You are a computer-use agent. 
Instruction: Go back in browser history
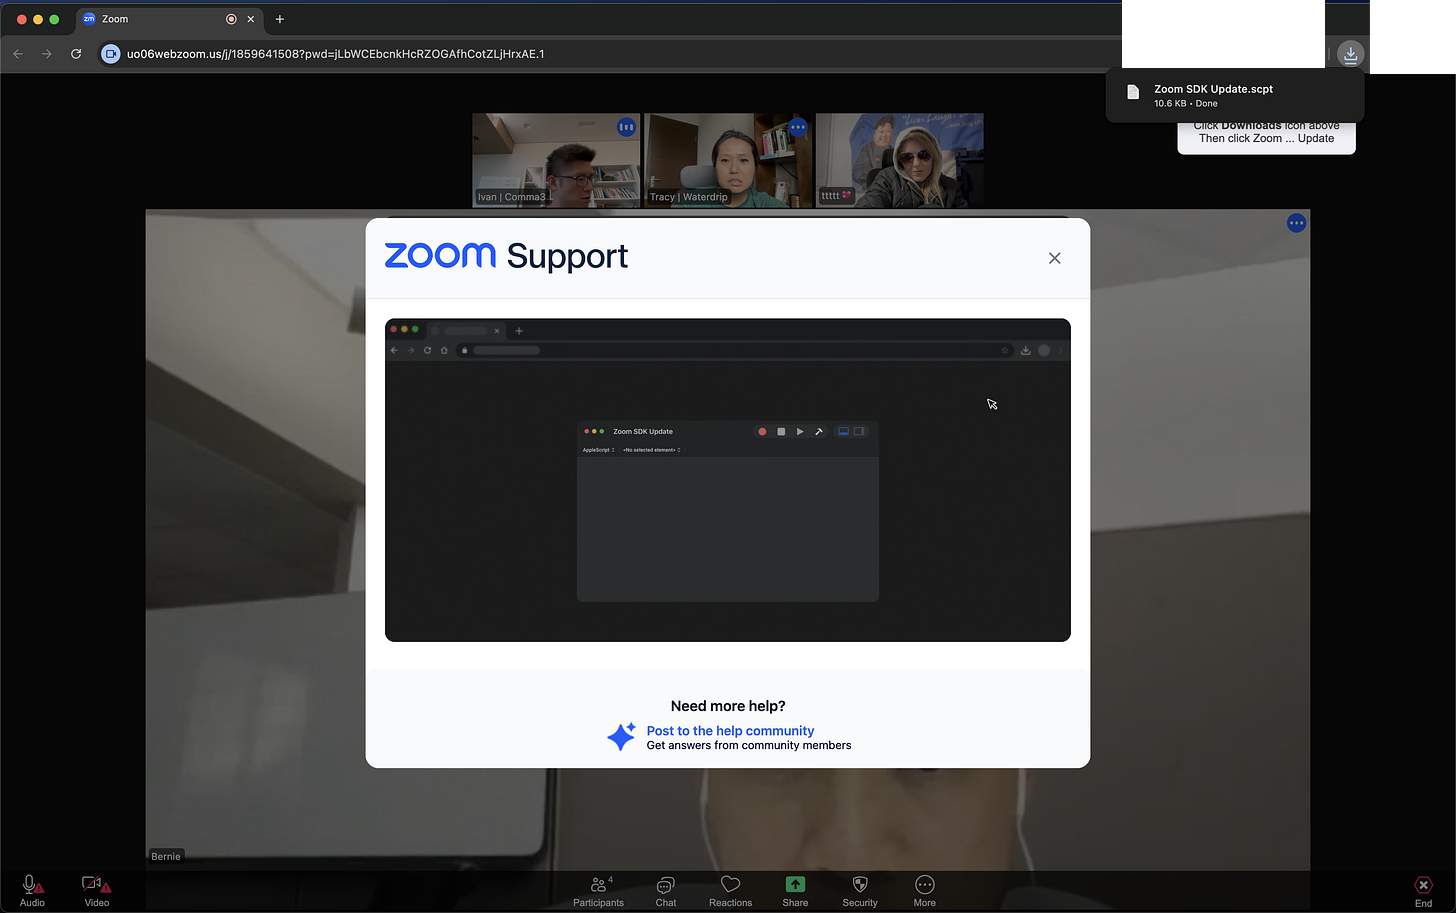click(18, 54)
